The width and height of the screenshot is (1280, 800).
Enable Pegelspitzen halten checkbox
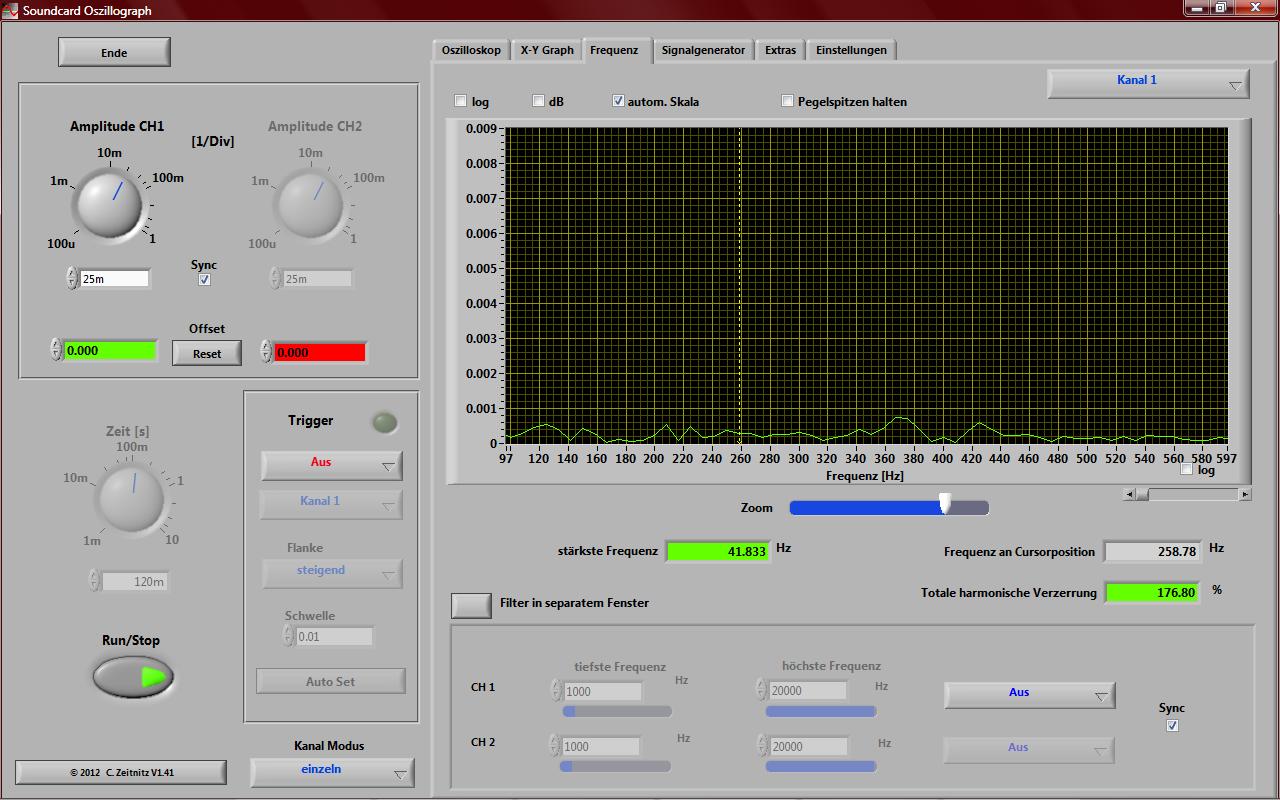click(788, 101)
